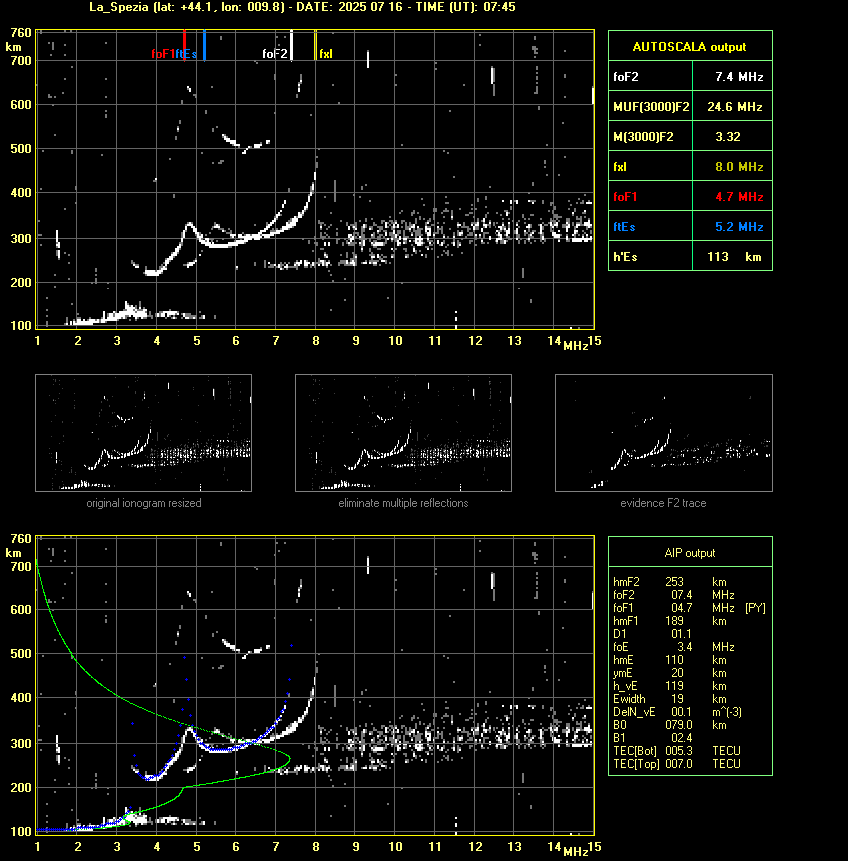Select the DelN_vE 00.1 row
This screenshot has height=861, width=848.
[x=678, y=712]
